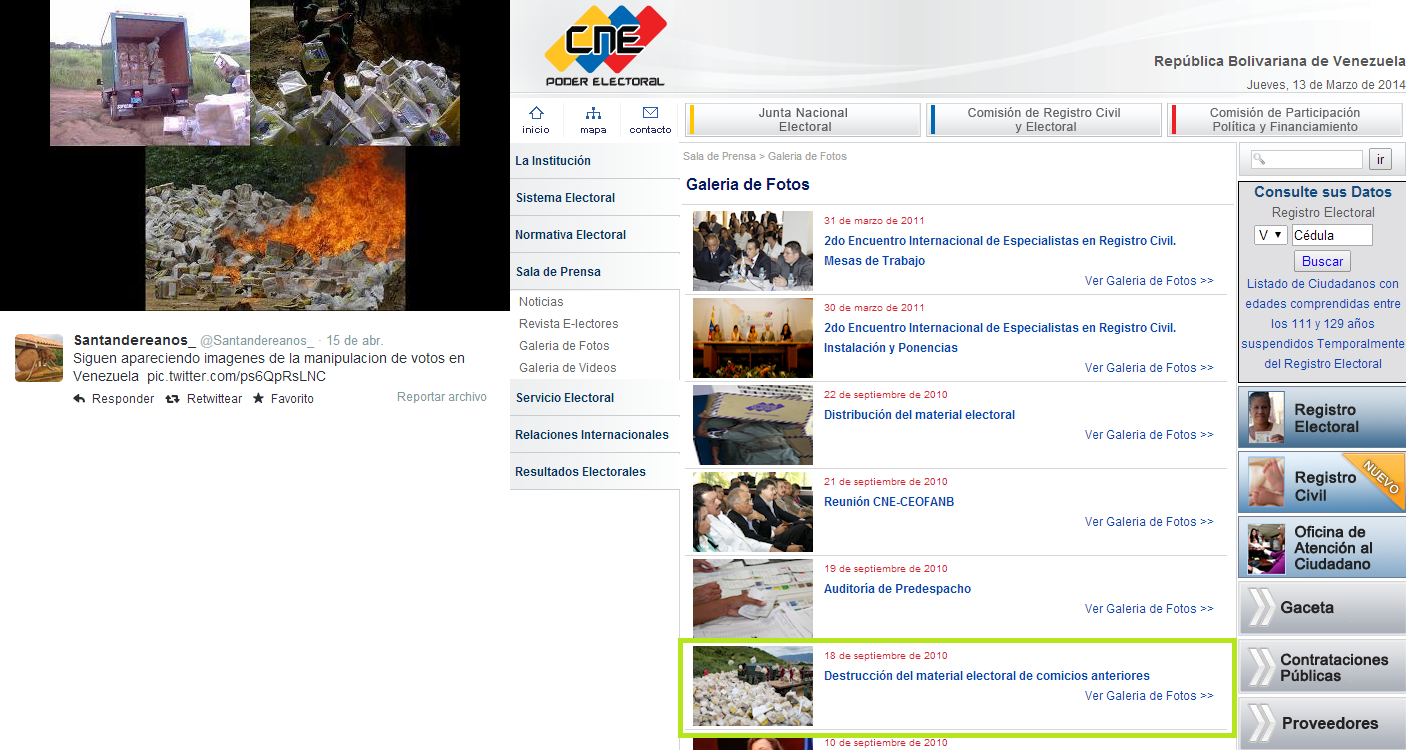Click the Cédula input field

click(x=1331, y=235)
